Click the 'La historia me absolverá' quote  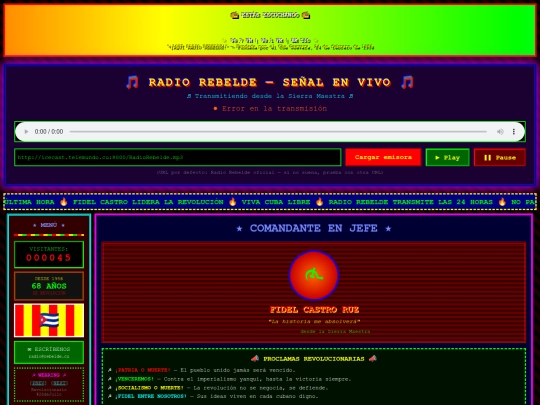[314, 322]
